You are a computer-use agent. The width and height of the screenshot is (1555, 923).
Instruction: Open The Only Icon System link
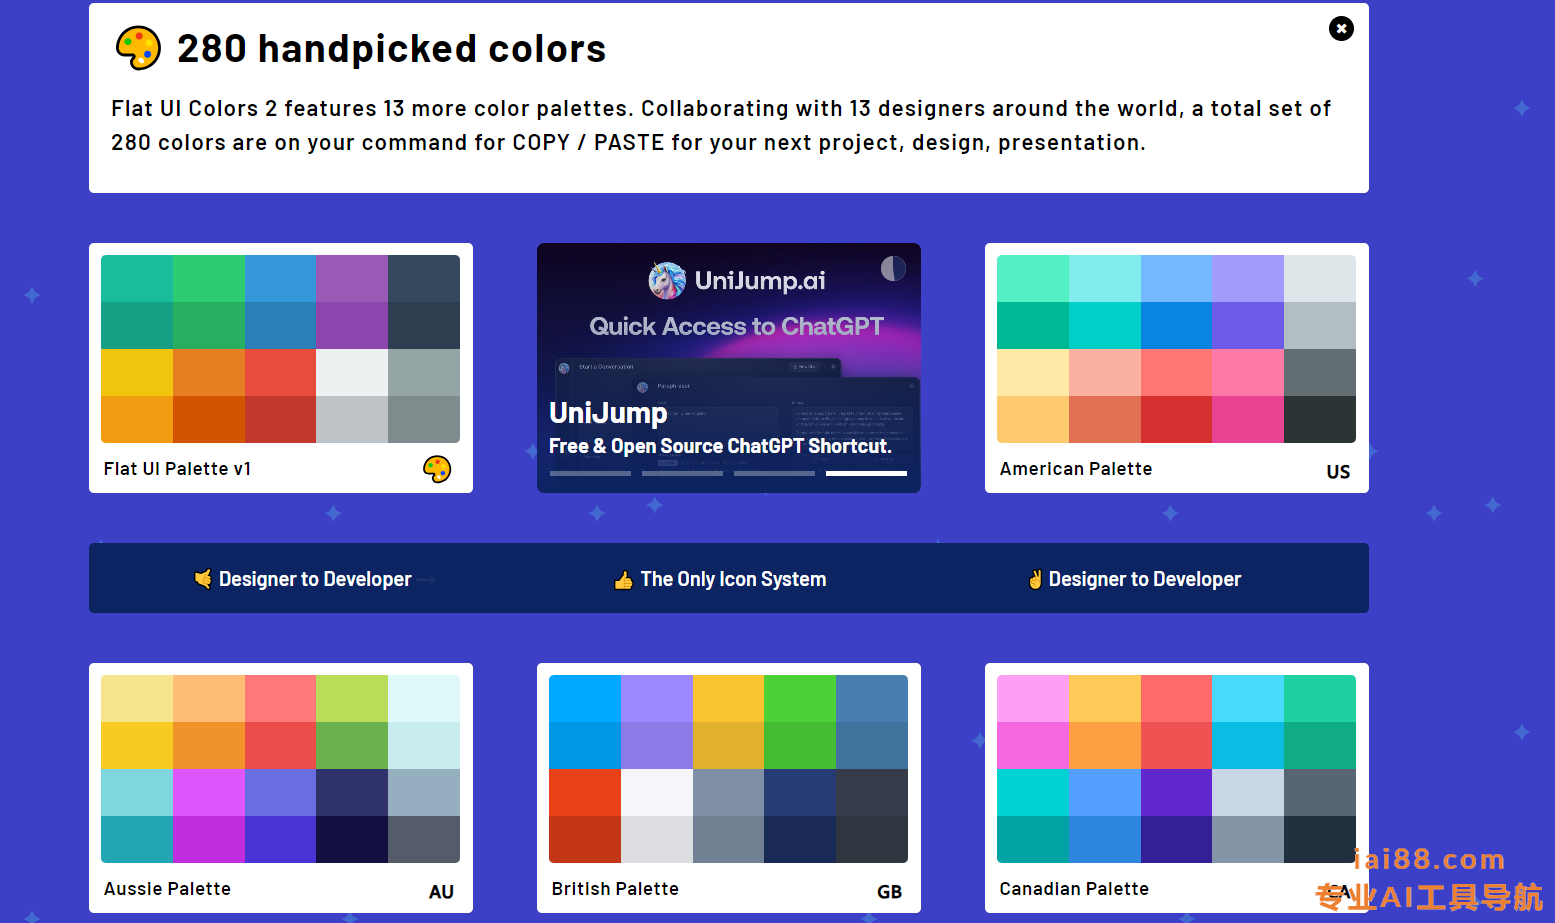click(x=733, y=579)
